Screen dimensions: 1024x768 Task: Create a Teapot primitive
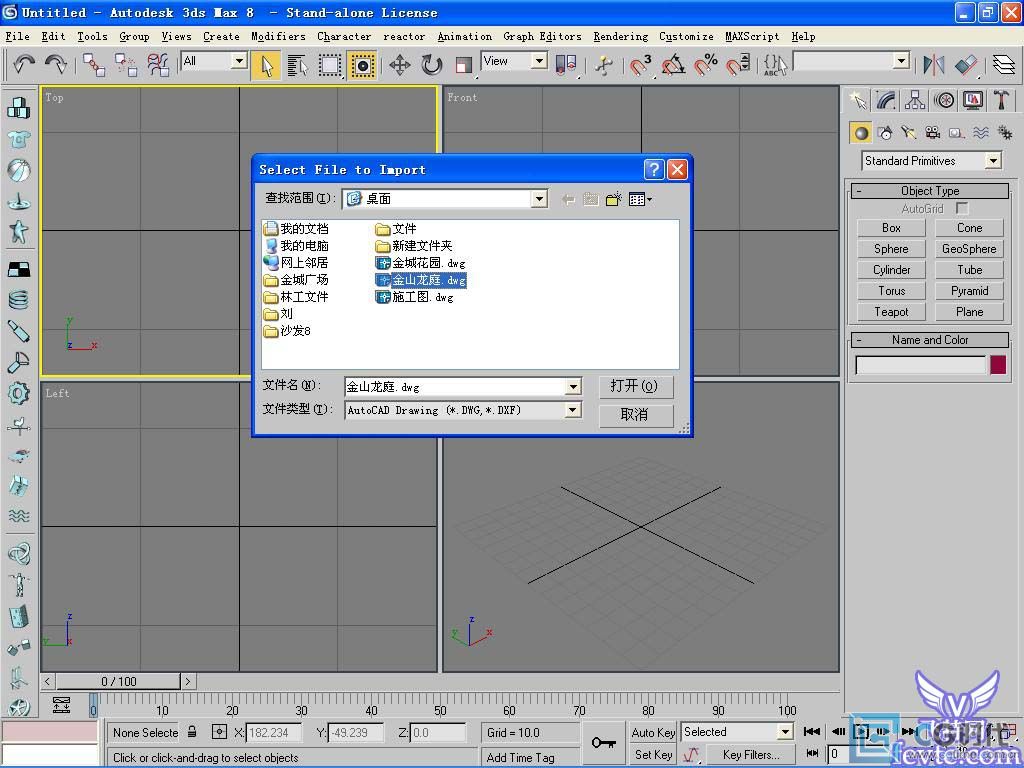[891, 312]
